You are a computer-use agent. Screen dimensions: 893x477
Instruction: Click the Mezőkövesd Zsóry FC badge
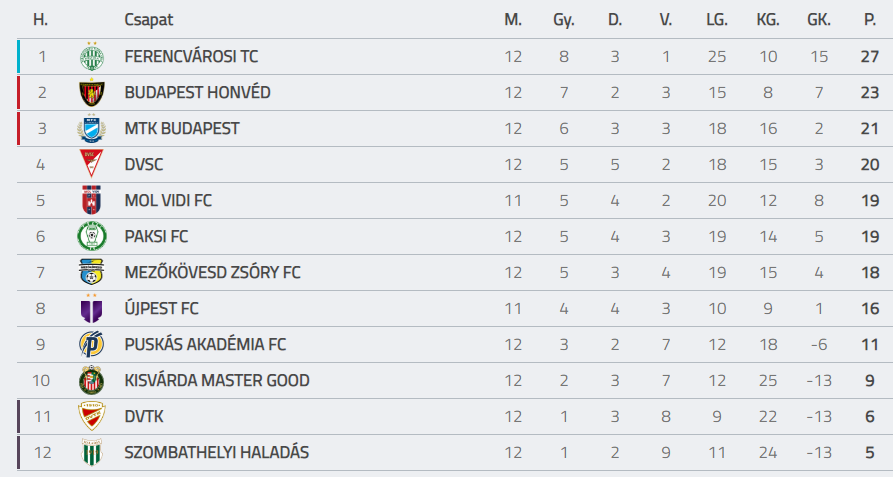(x=92, y=272)
